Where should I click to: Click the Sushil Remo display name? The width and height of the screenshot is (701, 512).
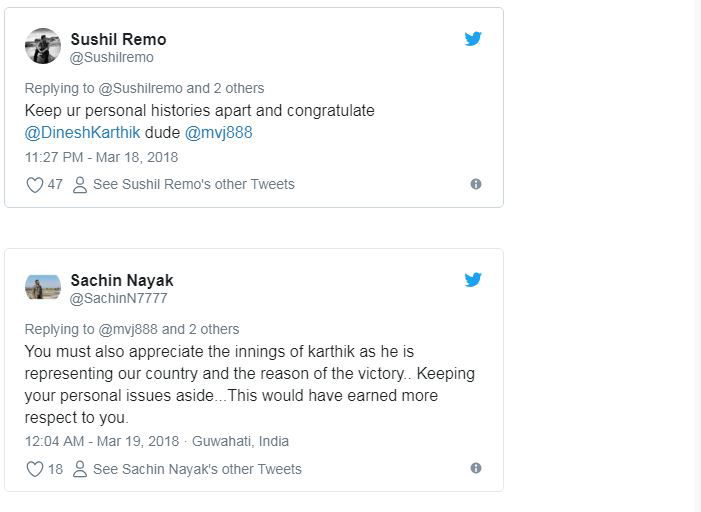click(118, 39)
